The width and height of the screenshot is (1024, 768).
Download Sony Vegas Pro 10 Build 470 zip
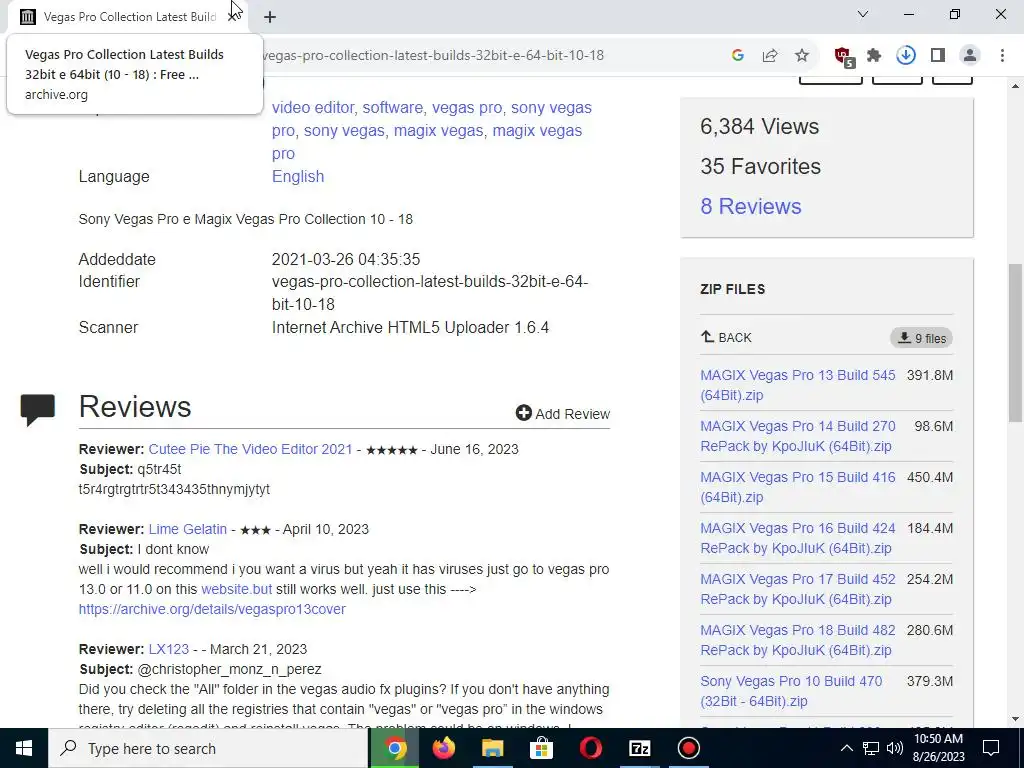tap(791, 691)
